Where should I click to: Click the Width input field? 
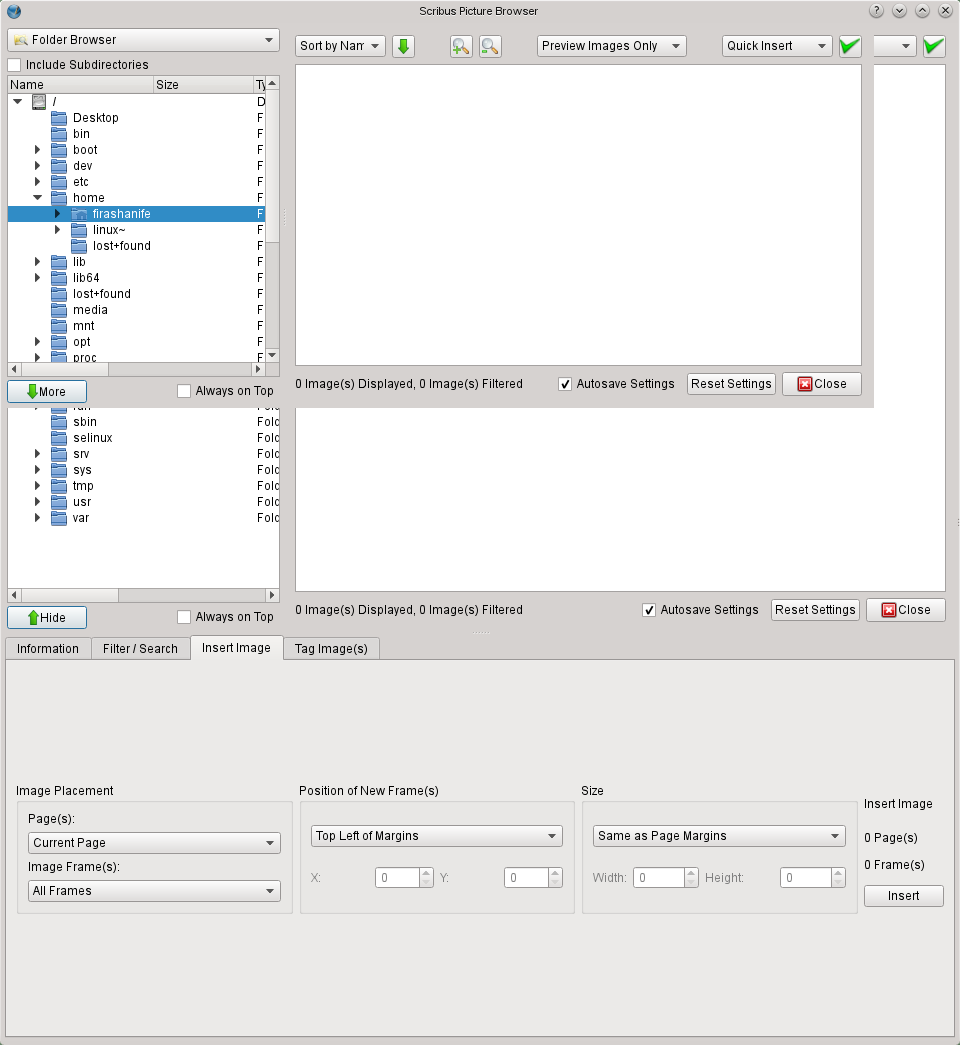coord(658,878)
